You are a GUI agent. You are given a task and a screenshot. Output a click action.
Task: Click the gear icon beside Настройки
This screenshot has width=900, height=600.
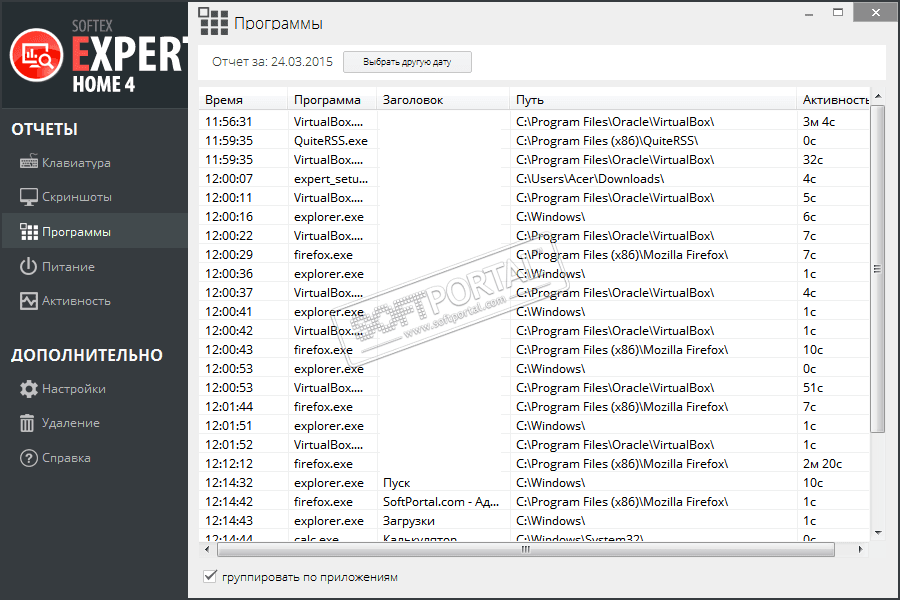[x=29, y=389]
